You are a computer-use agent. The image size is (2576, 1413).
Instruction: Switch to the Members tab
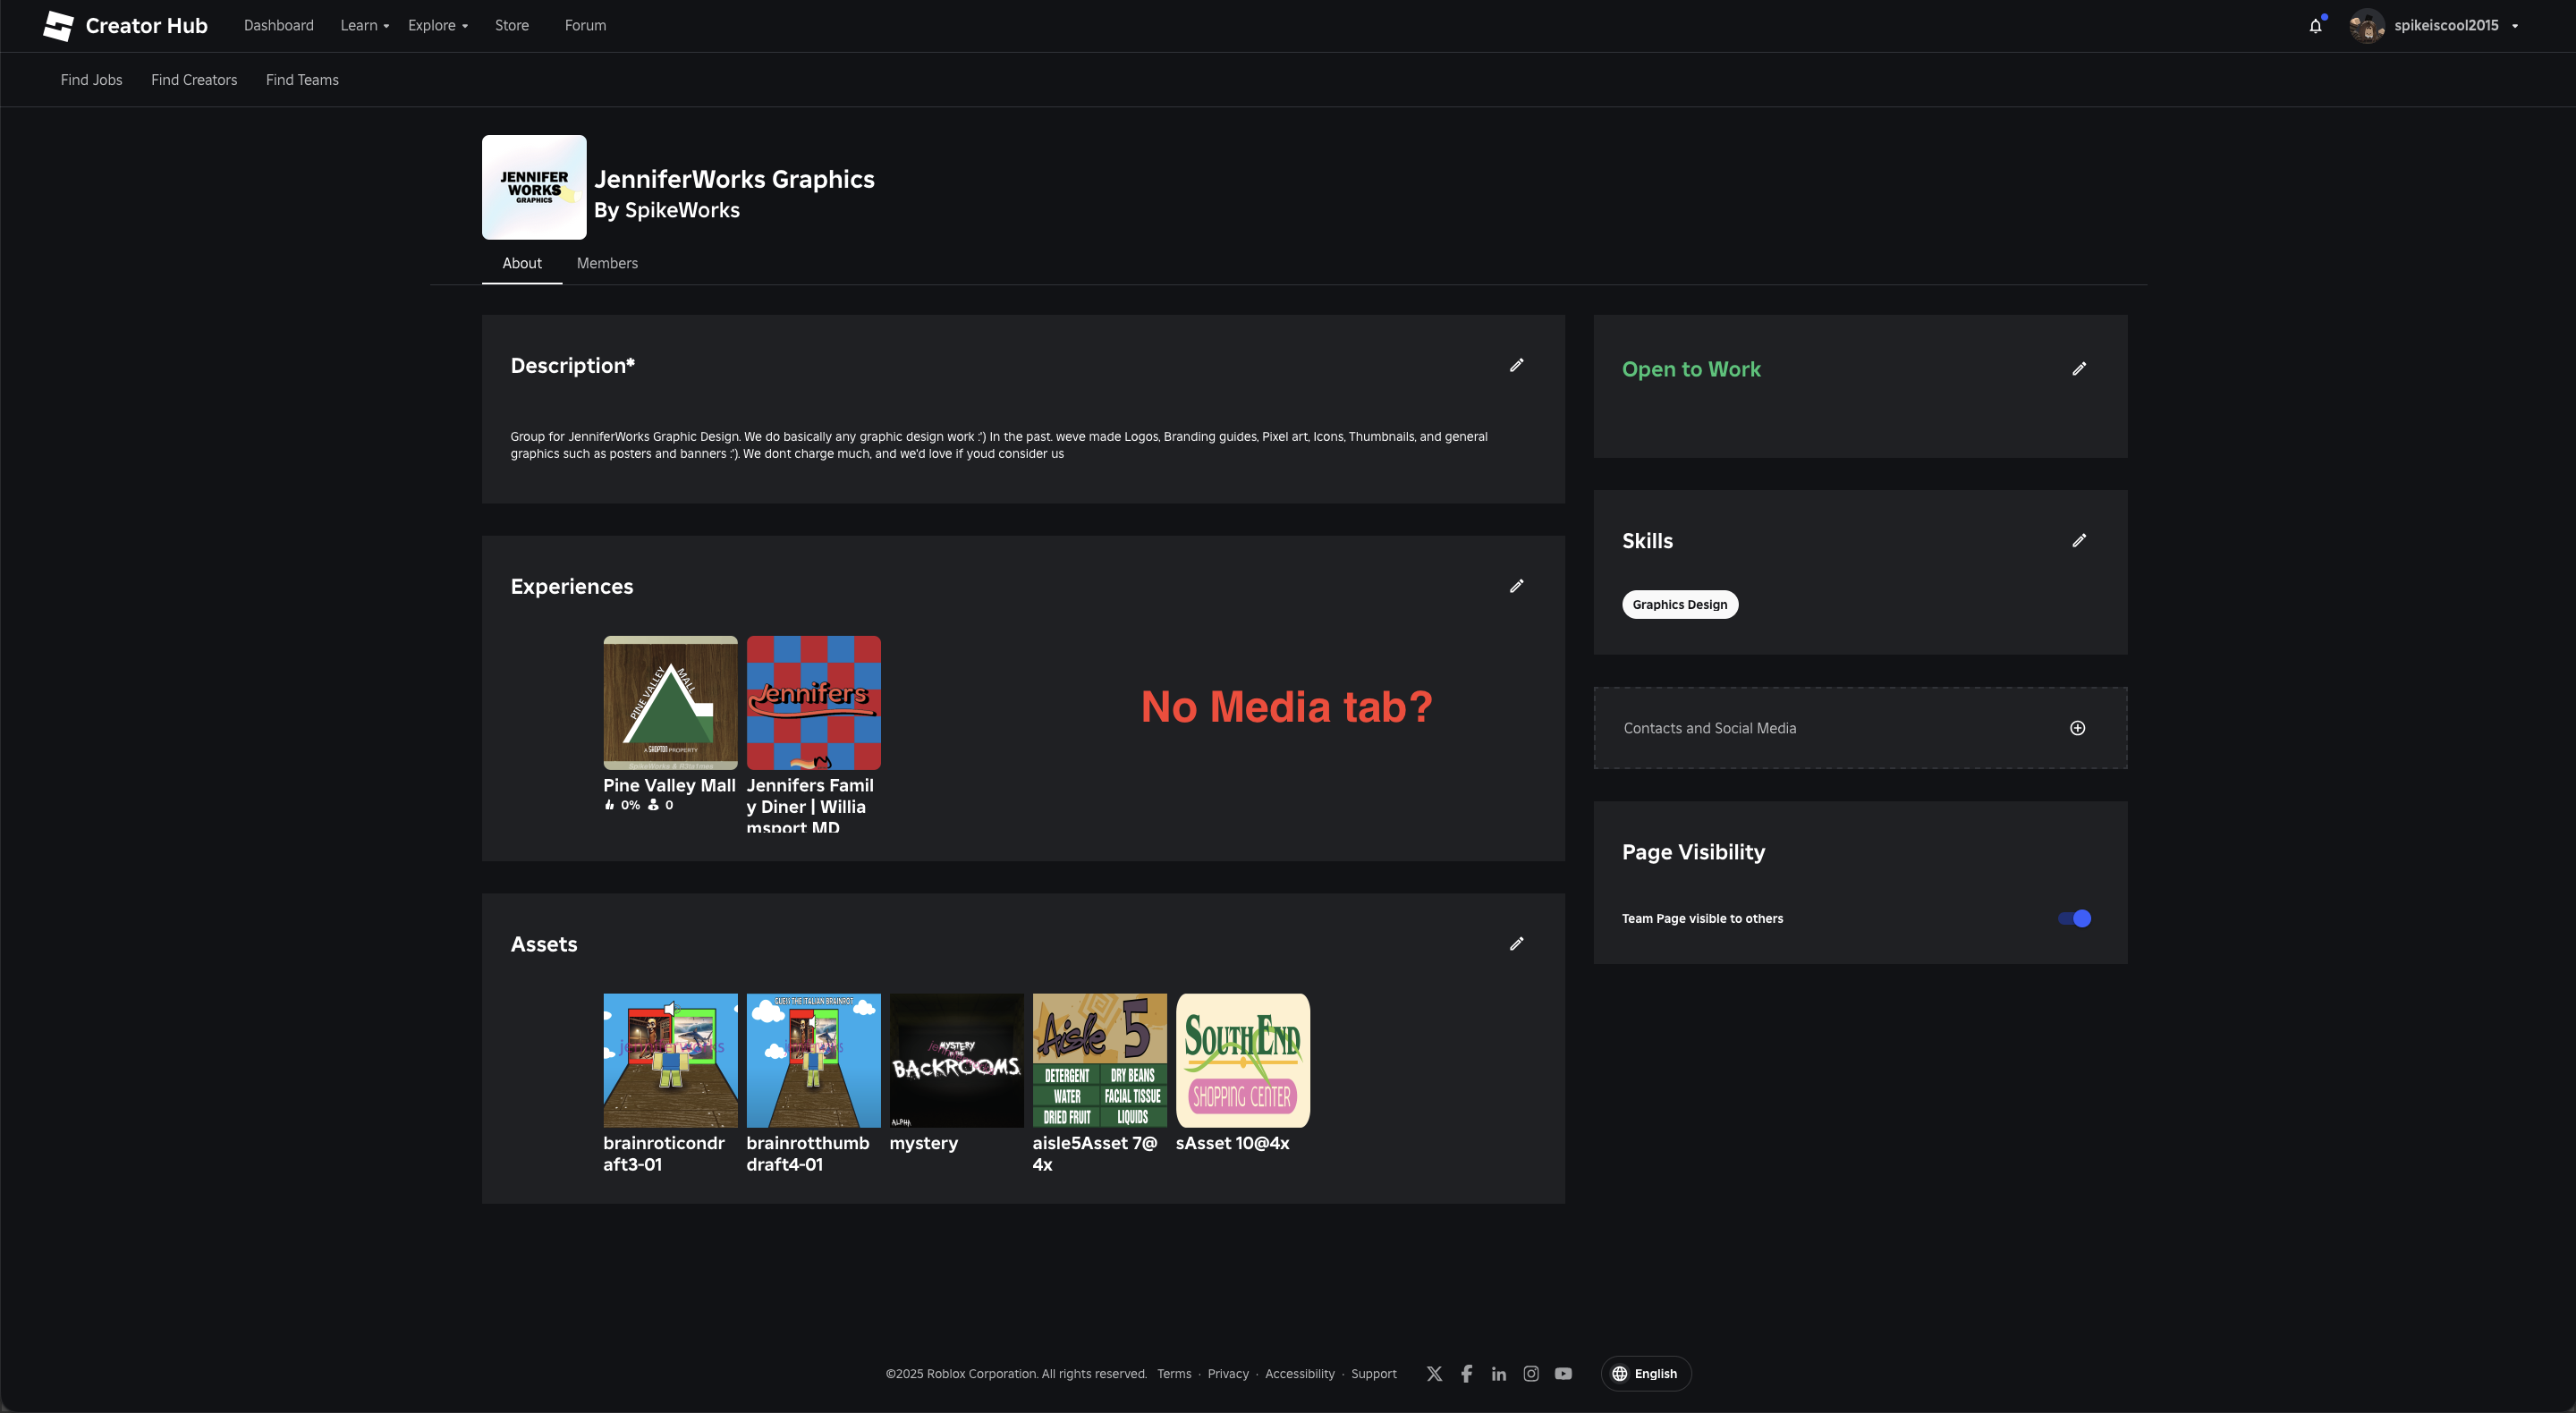pos(607,264)
